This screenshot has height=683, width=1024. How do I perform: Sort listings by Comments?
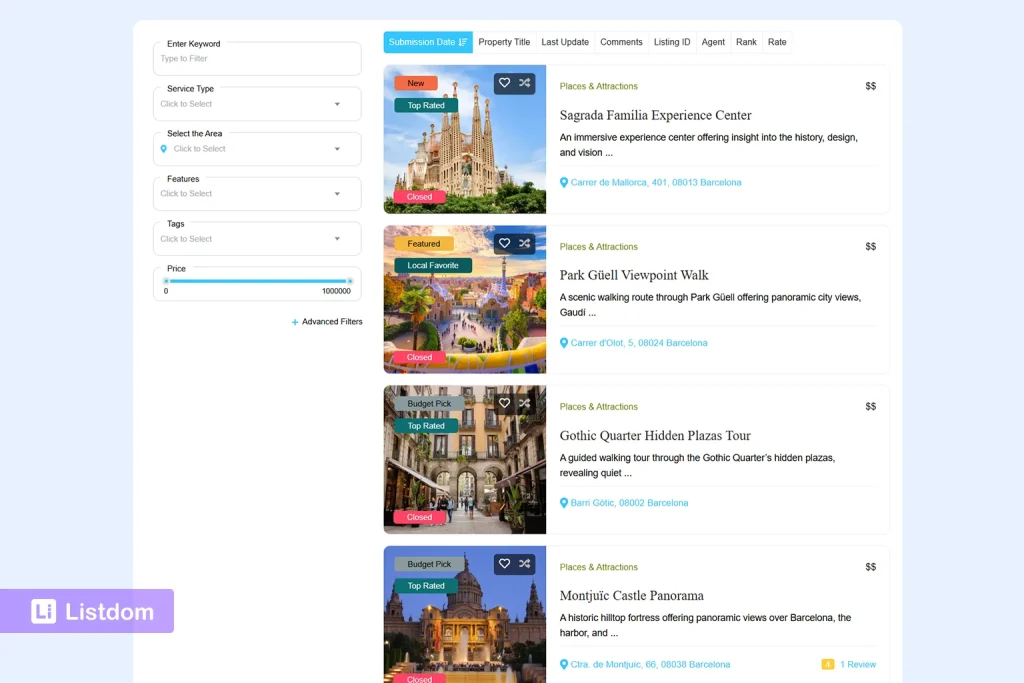point(621,42)
